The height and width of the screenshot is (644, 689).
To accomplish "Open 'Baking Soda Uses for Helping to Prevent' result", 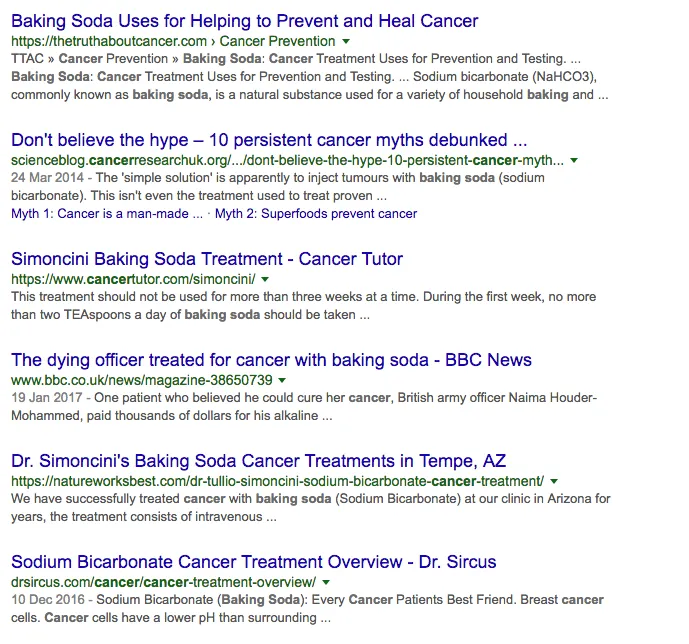I will point(244,21).
